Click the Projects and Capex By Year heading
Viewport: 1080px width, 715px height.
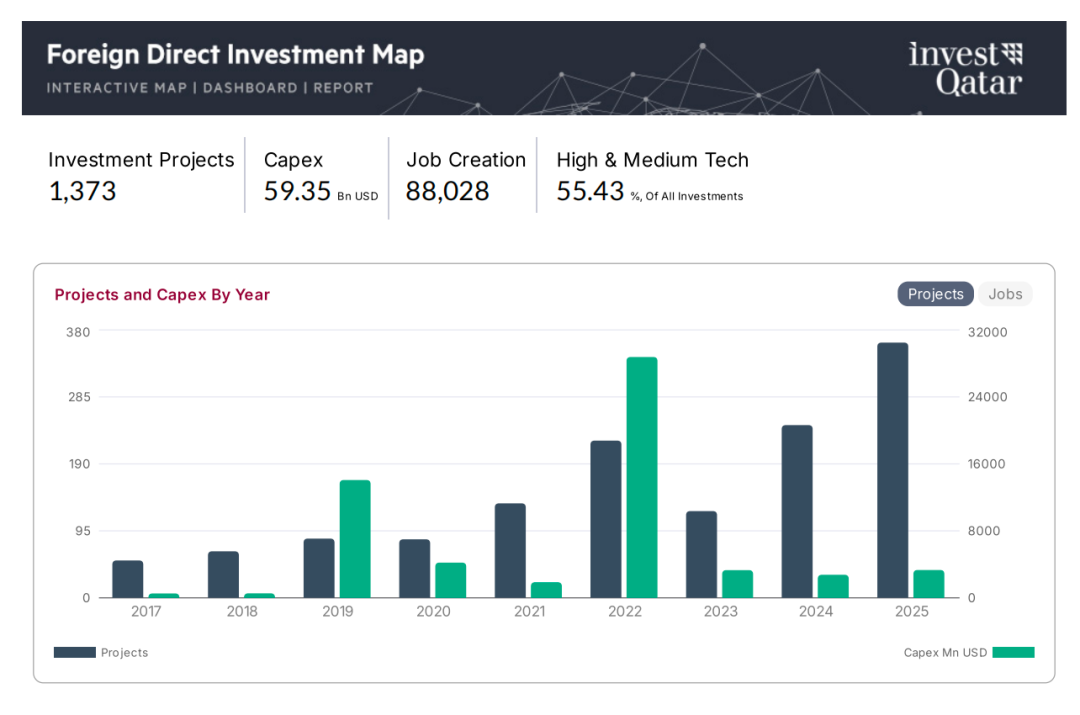click(x=162, y=295)
